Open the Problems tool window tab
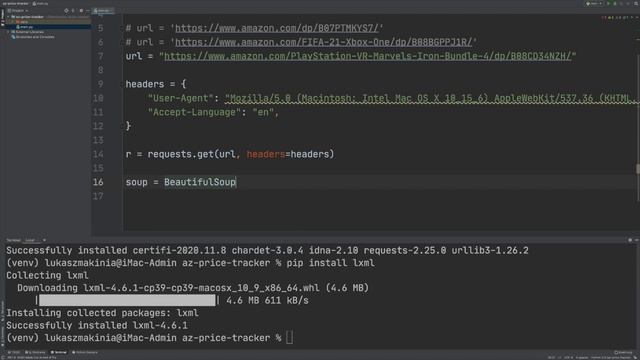The width and height of the screenshot is (640, 360). coord(35,352)
